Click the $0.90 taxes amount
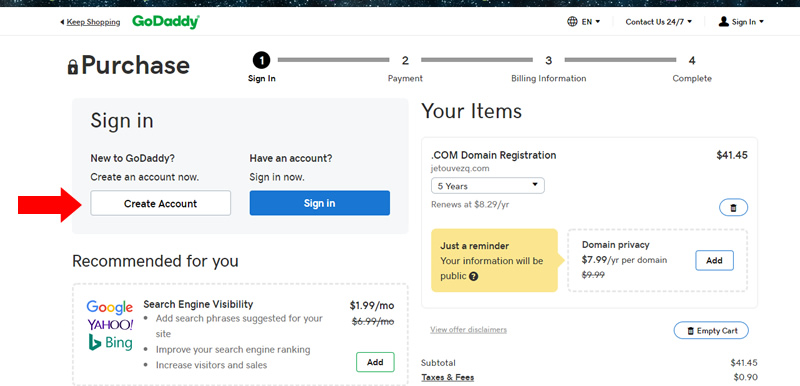Image resolution: width=800 pixels, height=386 pixels. coord(745,377)
